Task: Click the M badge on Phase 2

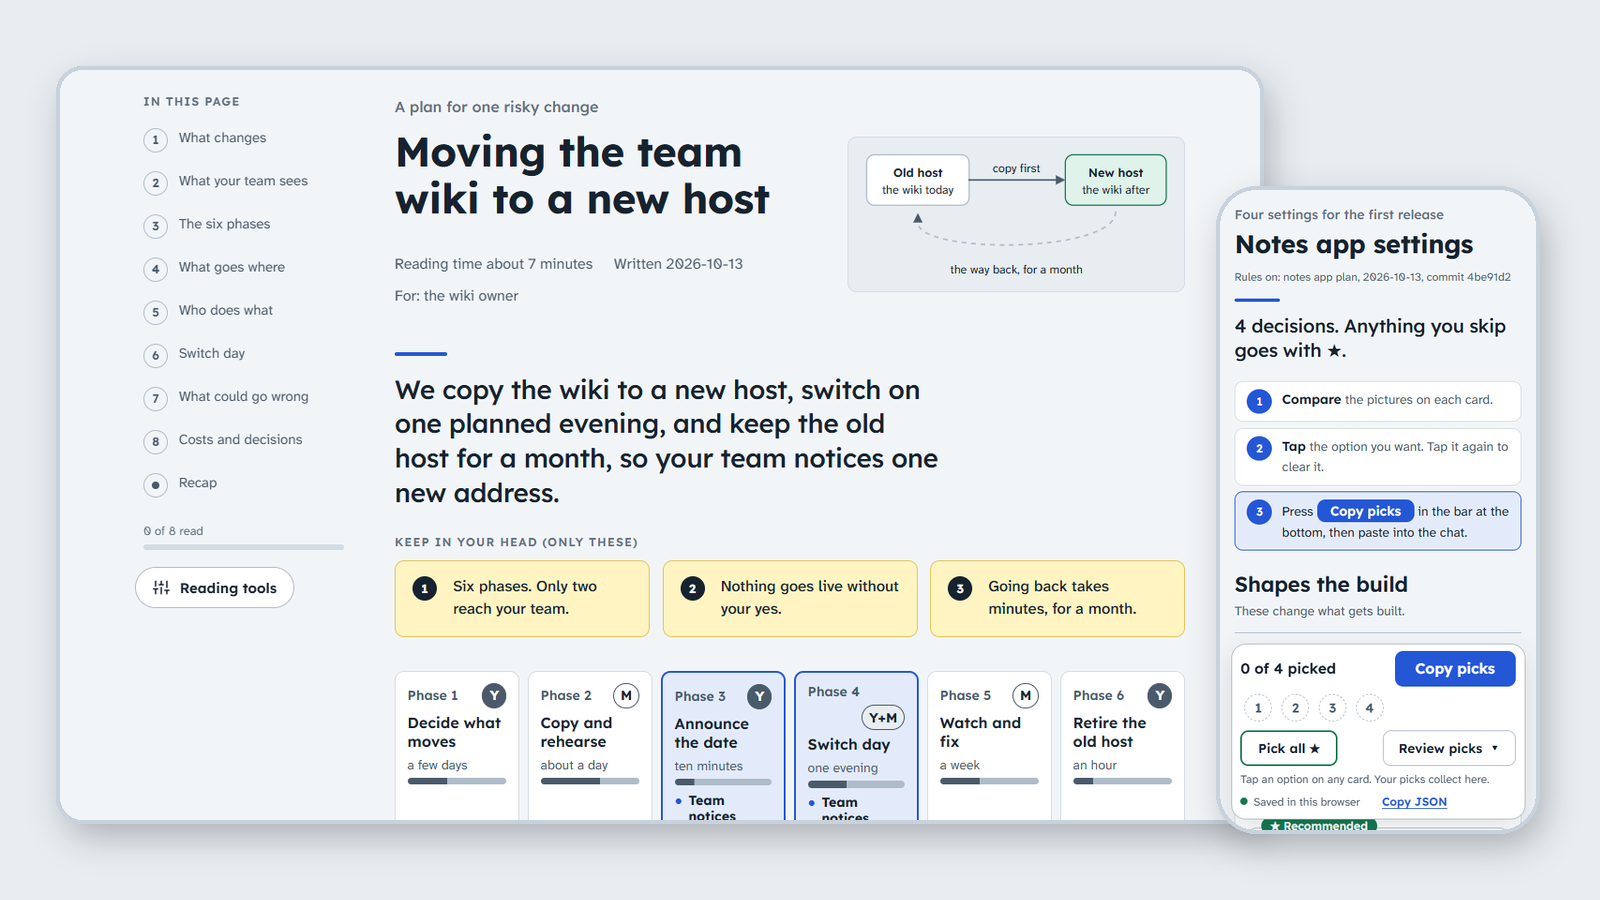Action: tap(626, 695)
